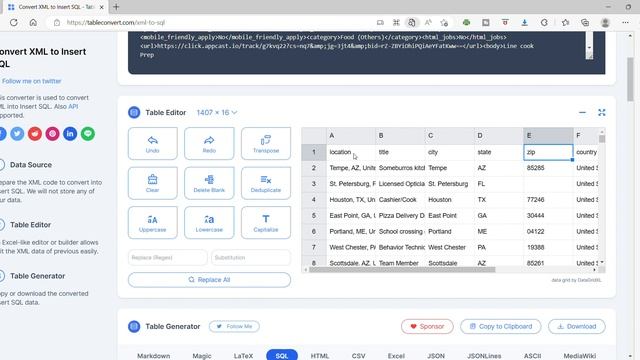Switch to HTML output tab

[320, 356]
